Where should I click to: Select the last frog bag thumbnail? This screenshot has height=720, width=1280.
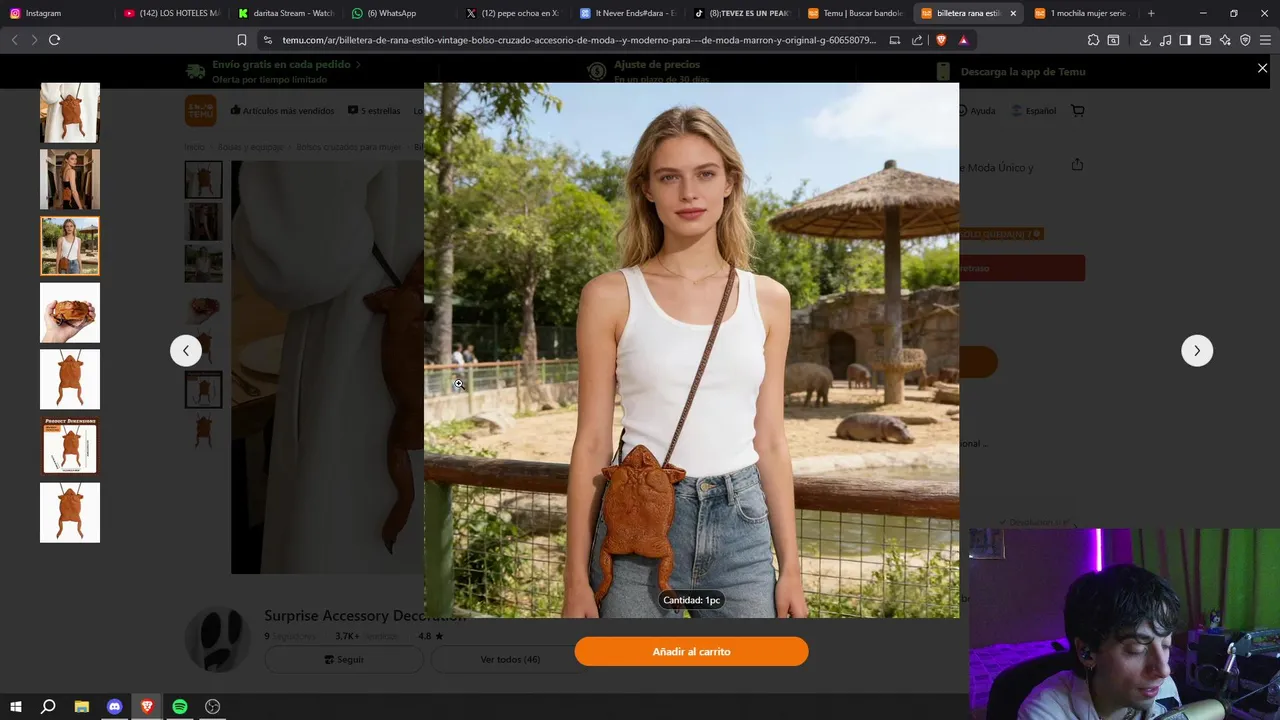click(x=70, y=513)
